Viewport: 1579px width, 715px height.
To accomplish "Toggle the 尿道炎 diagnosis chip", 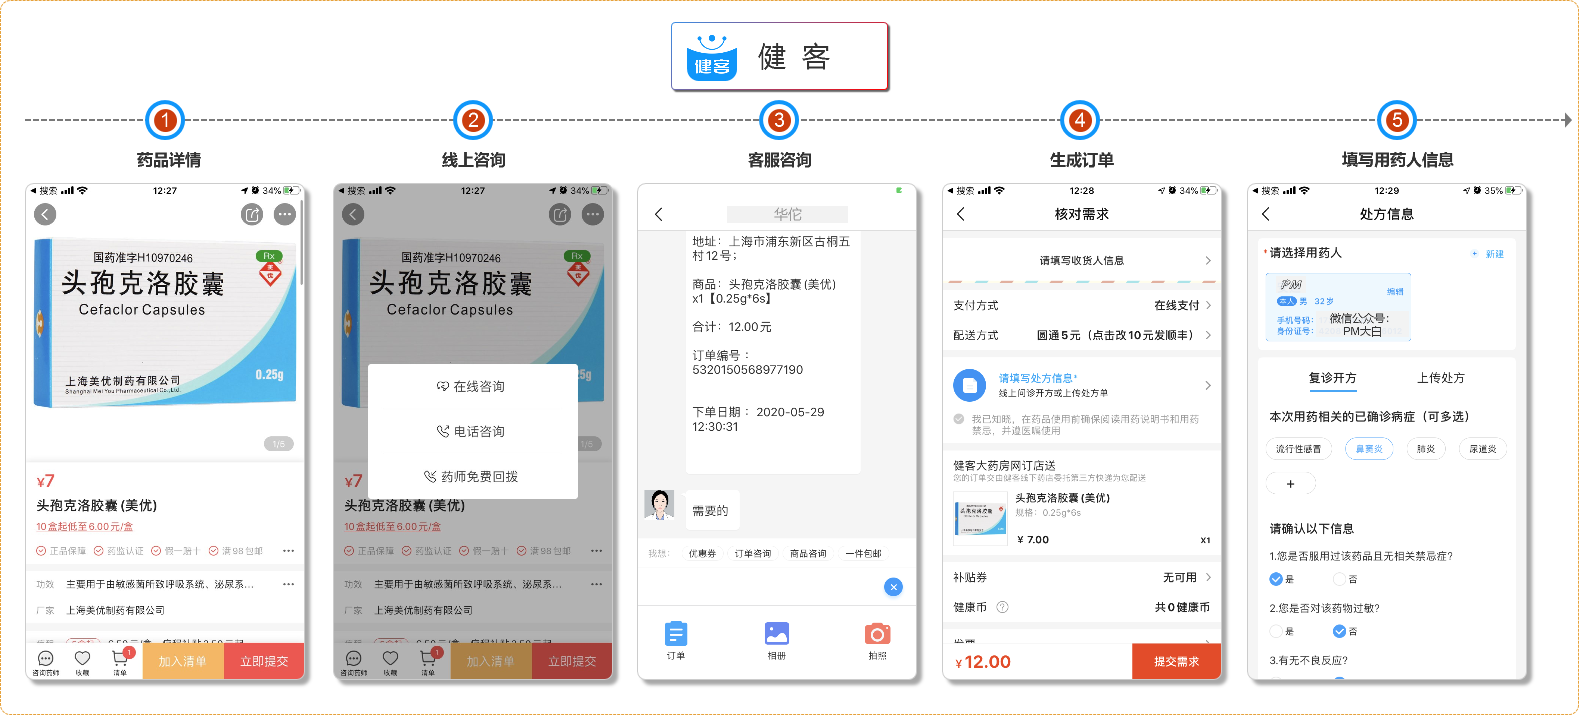I will 1483,449.
